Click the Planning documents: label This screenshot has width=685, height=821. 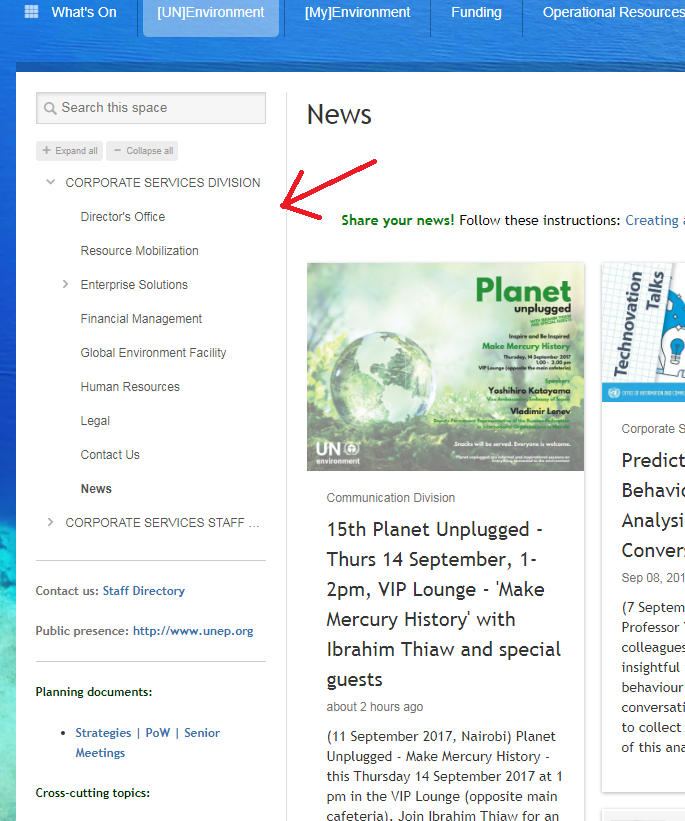pyautogui.click(x=94, y=692)
